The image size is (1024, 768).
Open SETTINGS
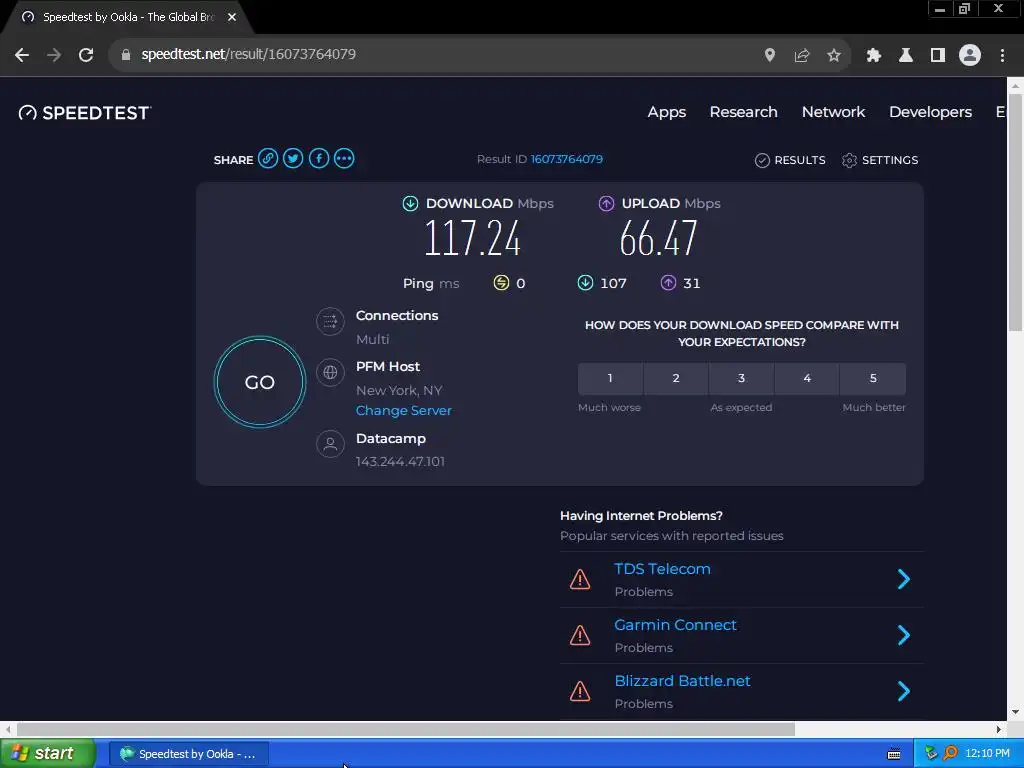880,160
